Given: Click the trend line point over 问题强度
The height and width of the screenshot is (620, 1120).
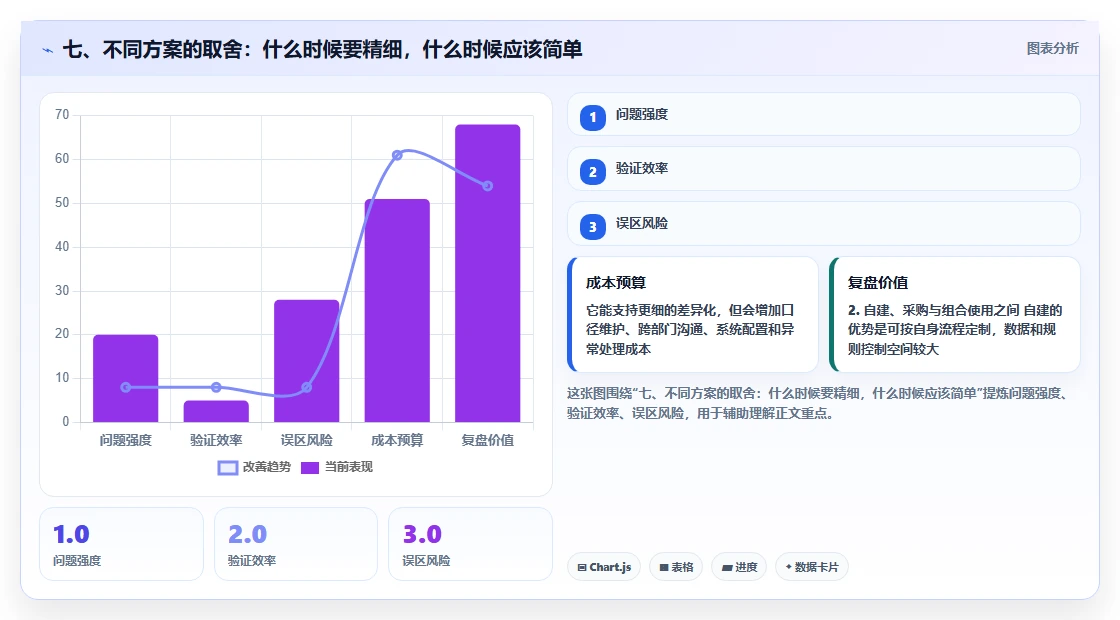Looking at the screenshot, I should tap(126, 387).
